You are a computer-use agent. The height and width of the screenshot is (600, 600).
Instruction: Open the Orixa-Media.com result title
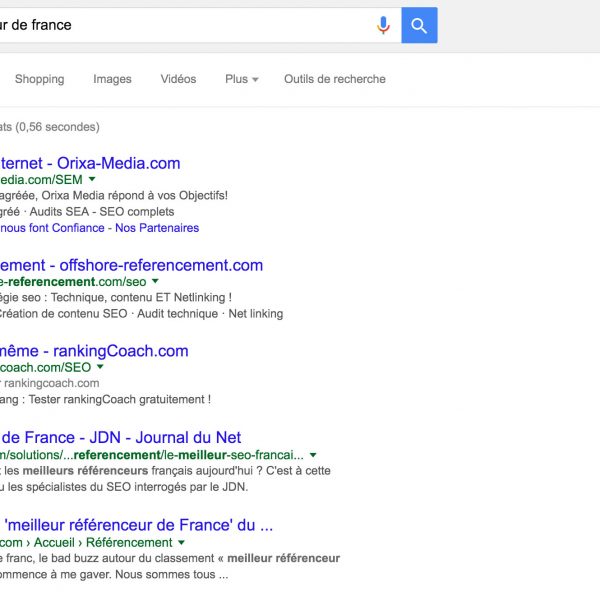(x=90, y=163)
